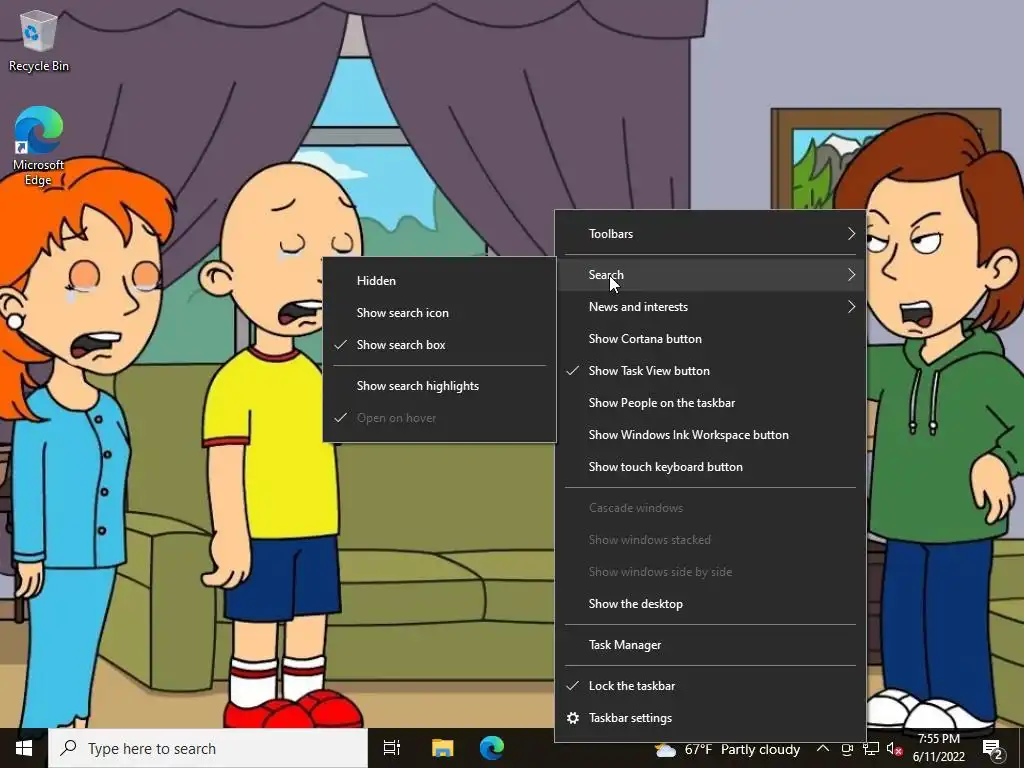
Task: Click the arrow beside News and interests
Action: pyautogui.click(x=851, y=307)
